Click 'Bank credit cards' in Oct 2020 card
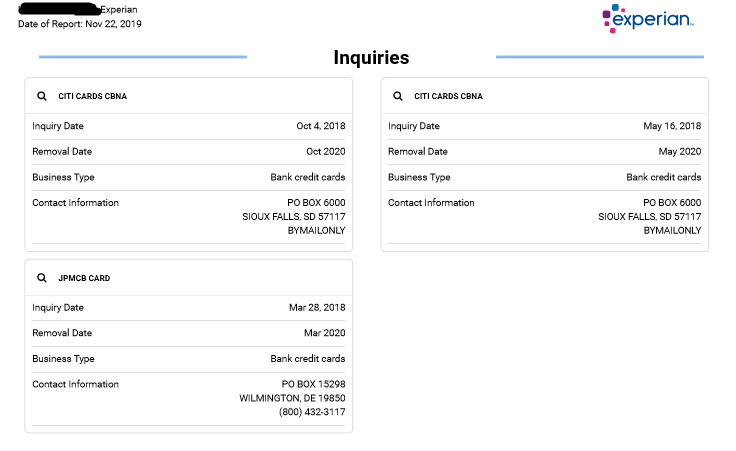 [x=307, y=177]
